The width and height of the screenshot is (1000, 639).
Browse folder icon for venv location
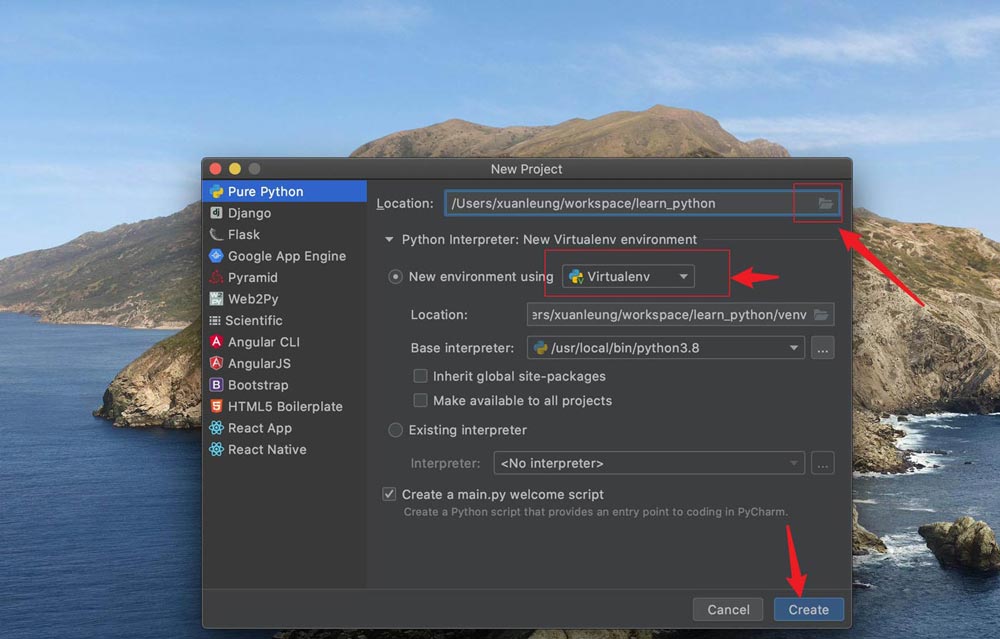click(821, 315)
